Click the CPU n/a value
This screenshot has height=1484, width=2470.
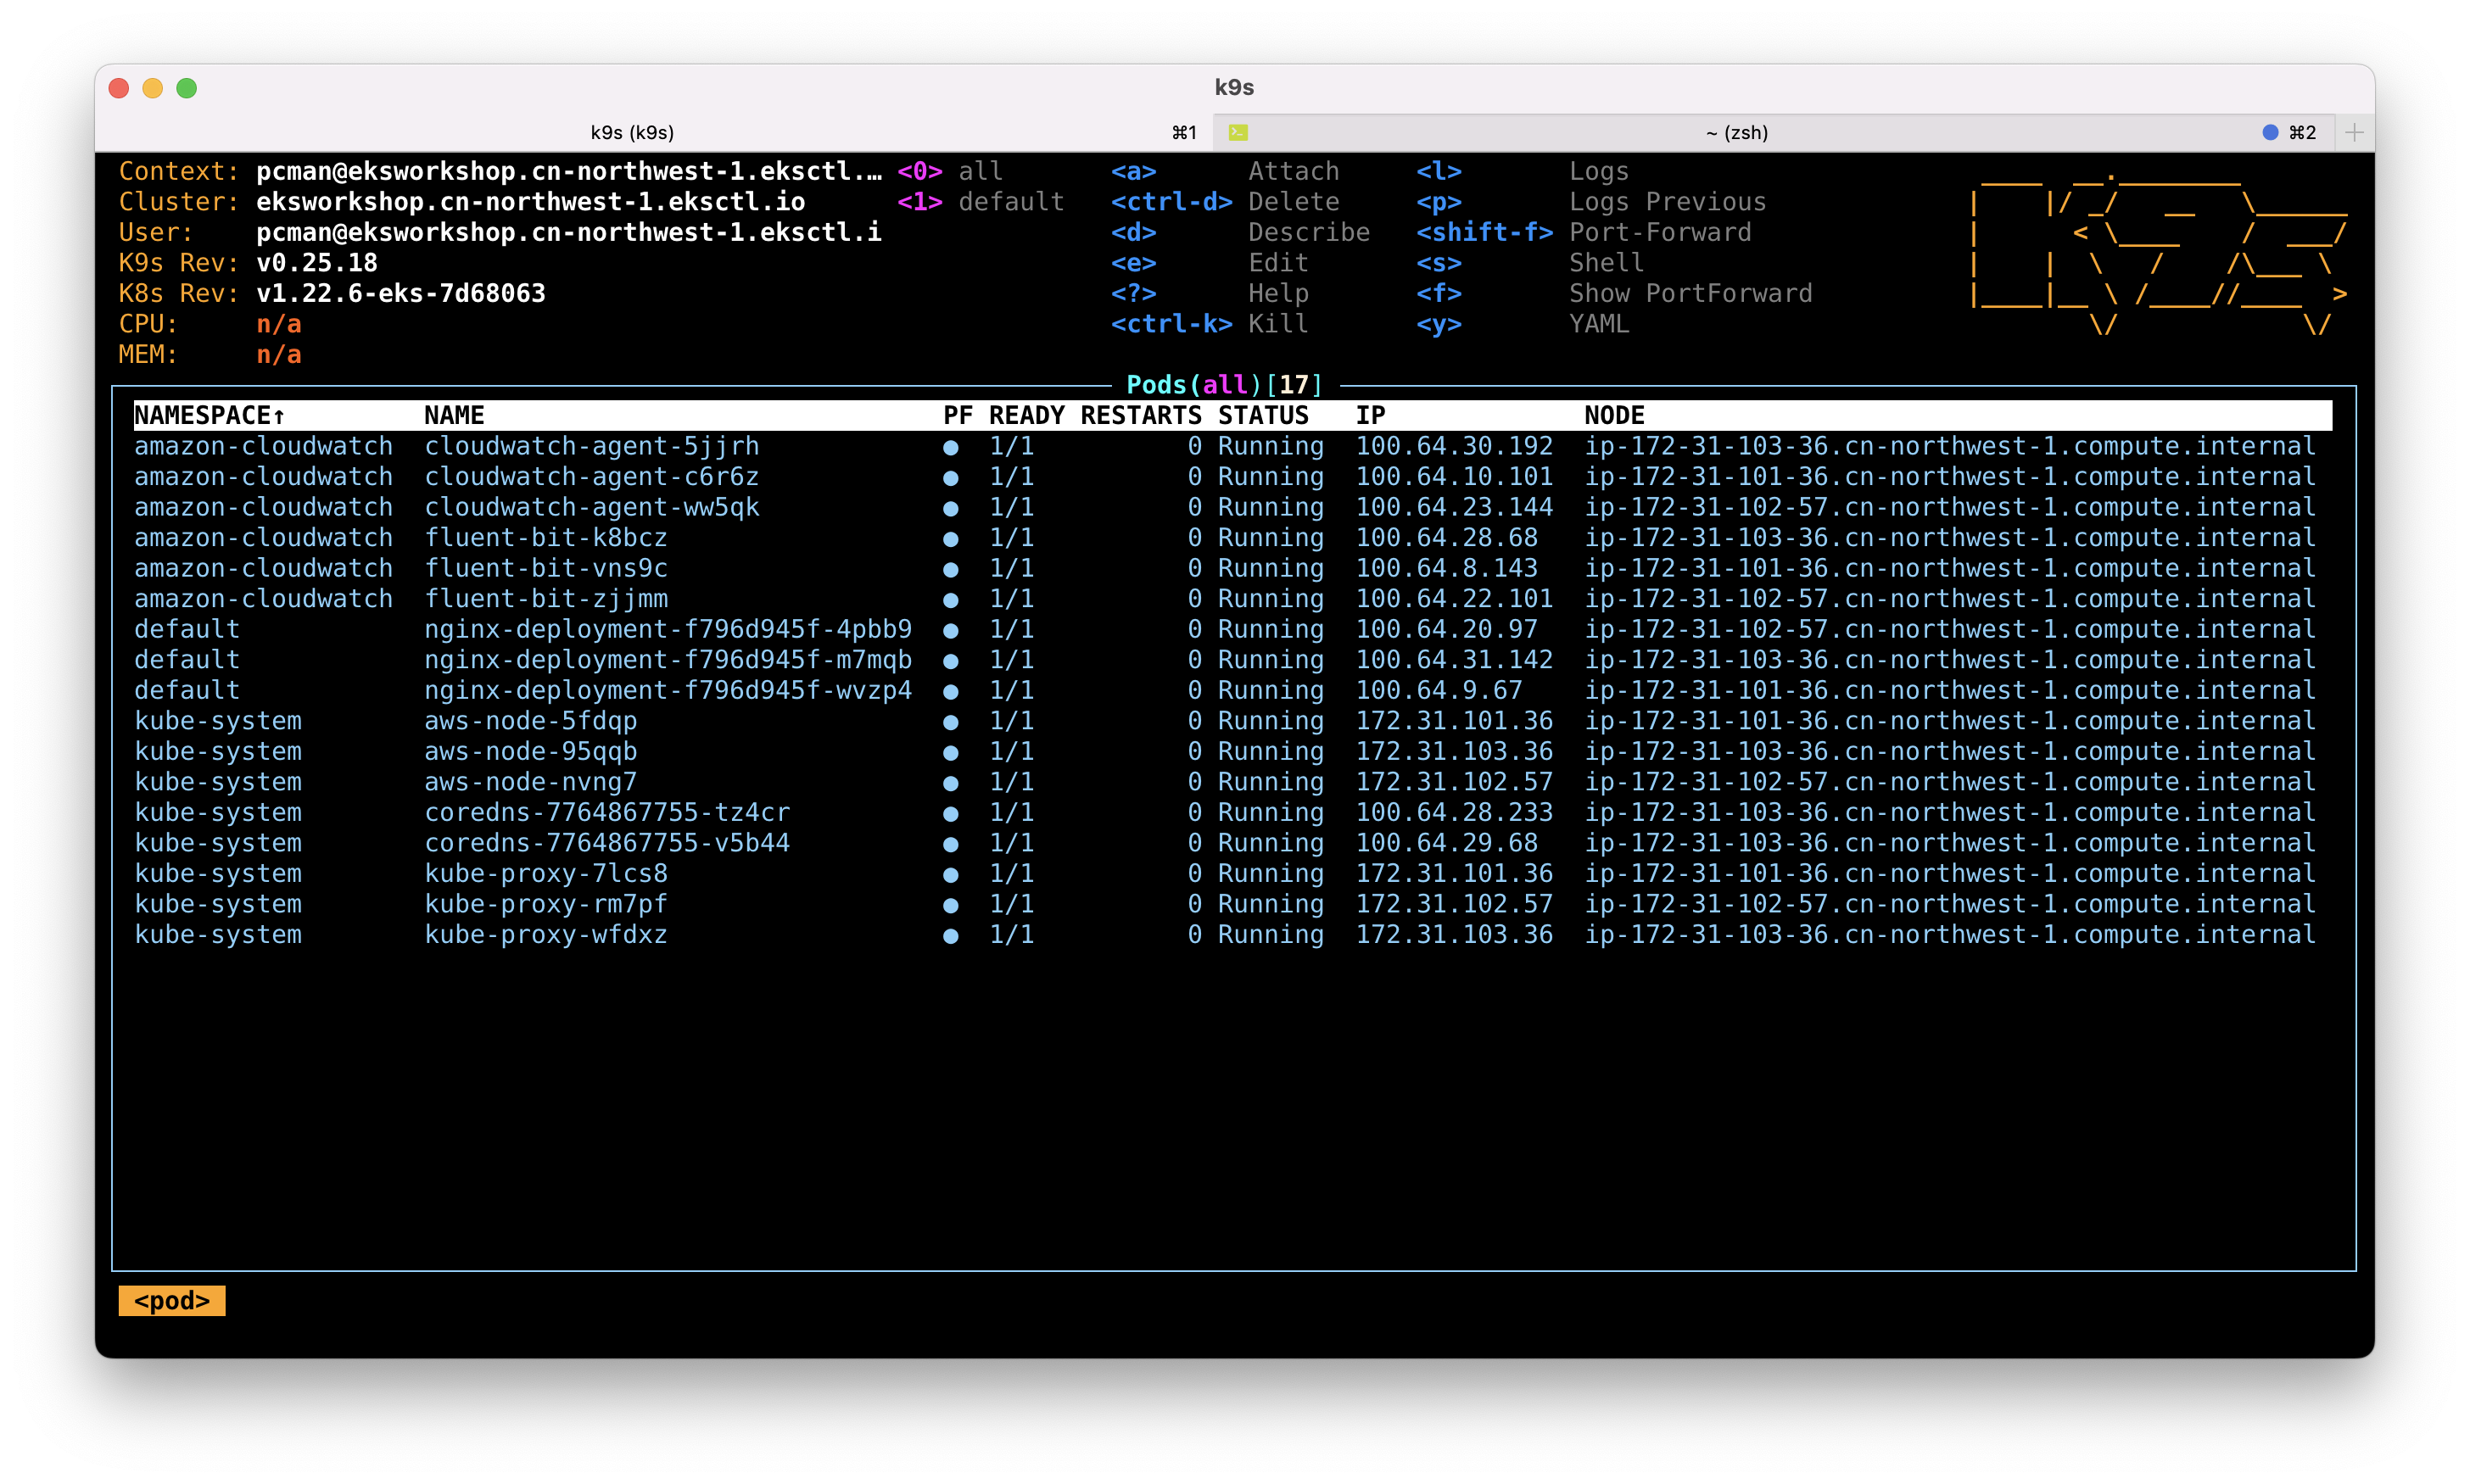[x=279, y=324]
